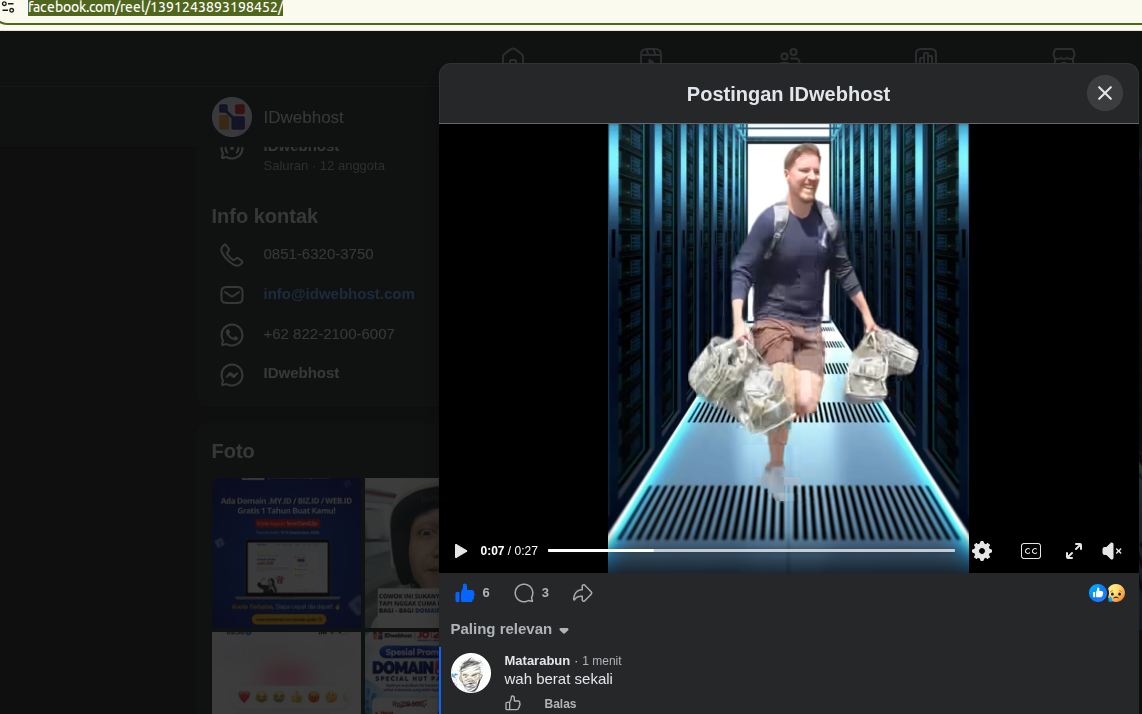The width and height of the screenshot is (1142, 714).
Task: Play the paused reel video
Action: point(460,551)
